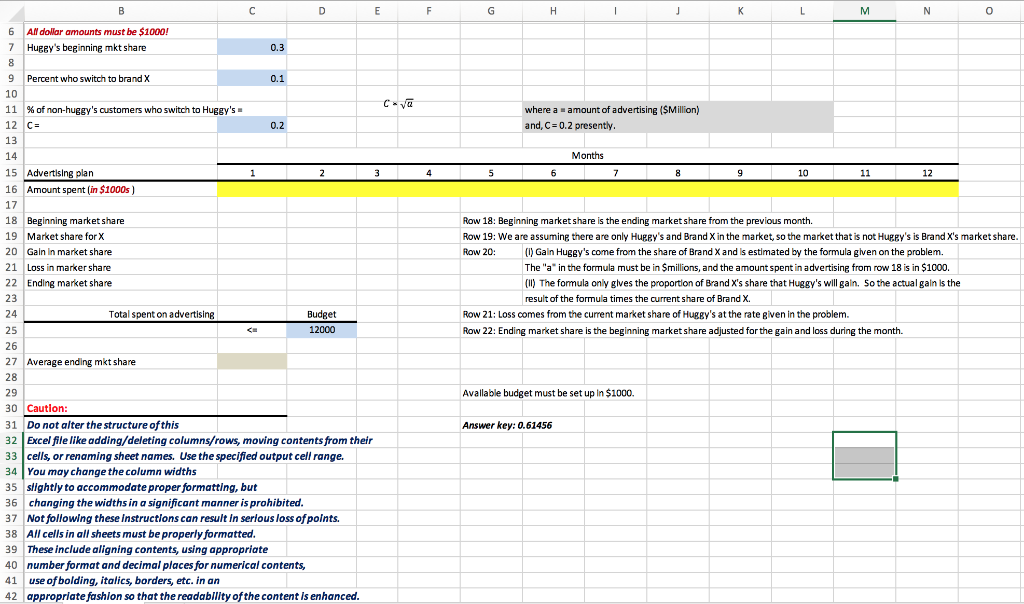This screenshot has height=604, width=1024.
Task: Click month 1 header cell
Action: click(252, 173)
